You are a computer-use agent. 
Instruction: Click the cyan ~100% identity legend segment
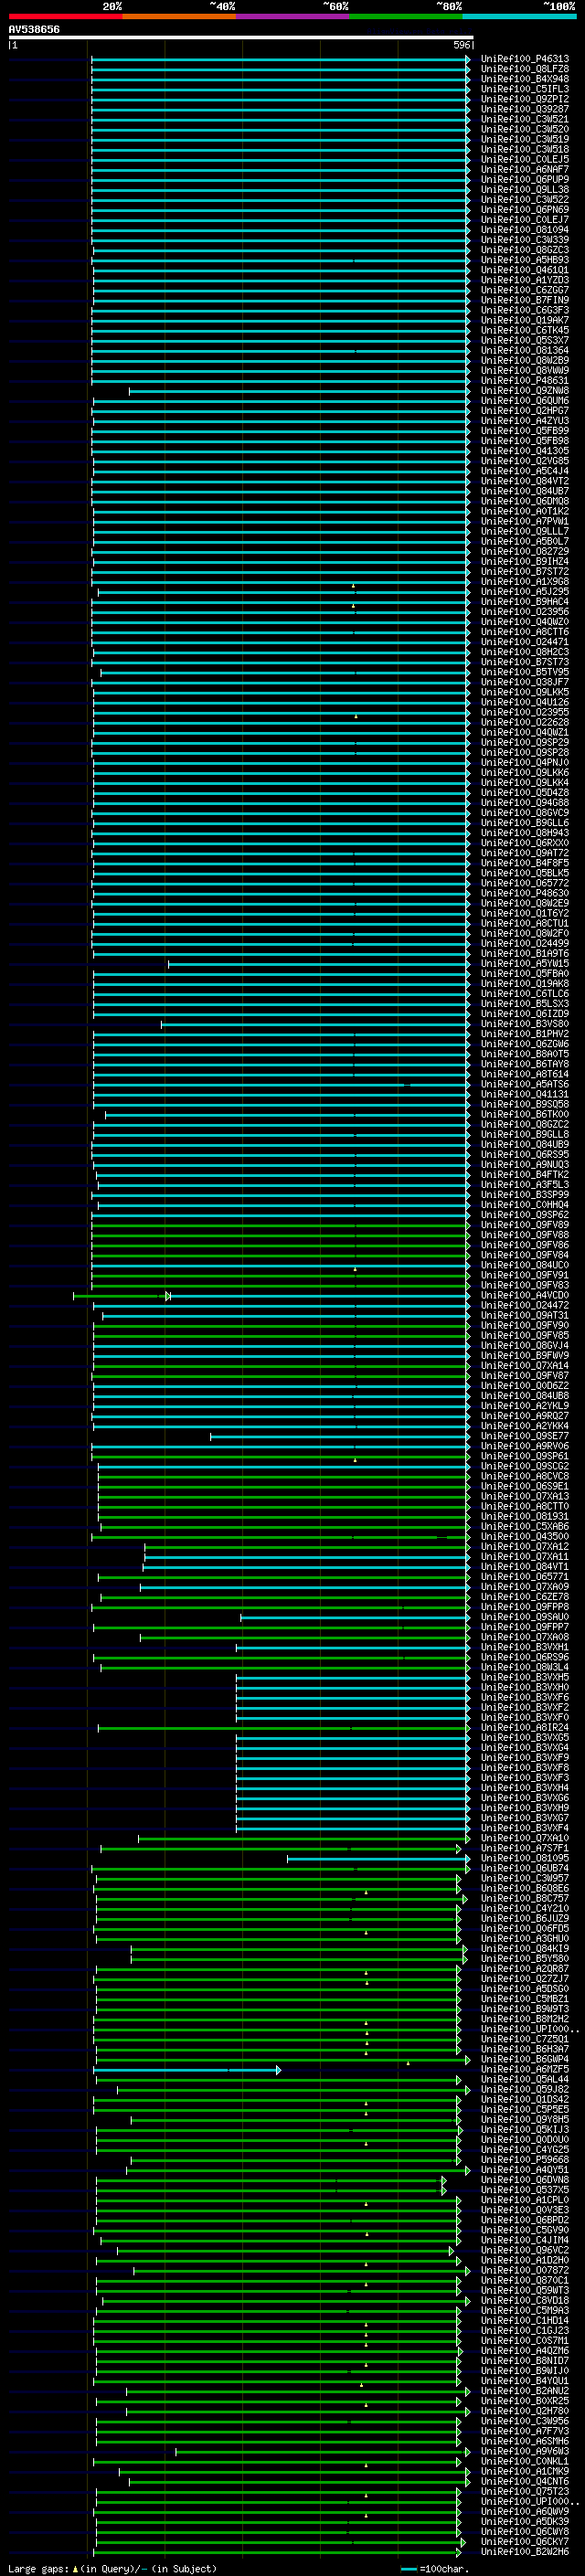(519, 16)
